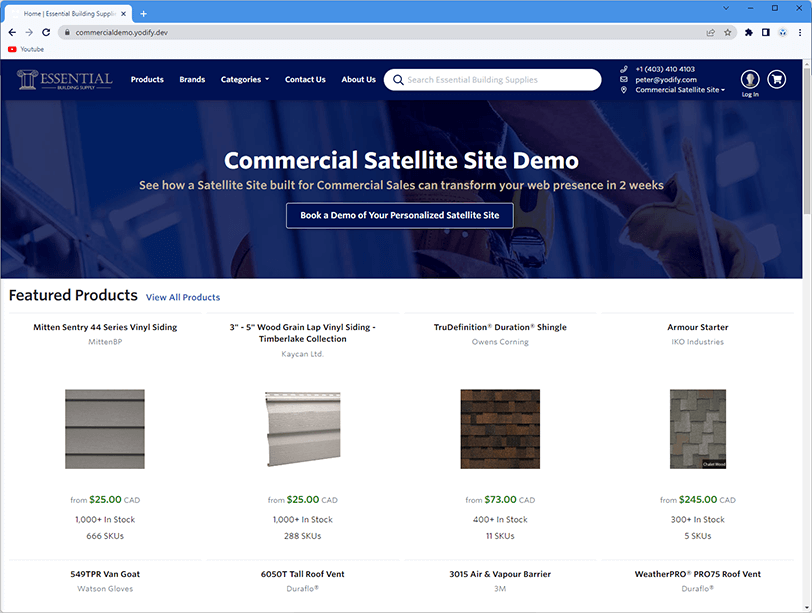Open the Chrome profile avatar icon
This screenshot has height=613, width=812.
pyautogui.click(x=782, y=32)
